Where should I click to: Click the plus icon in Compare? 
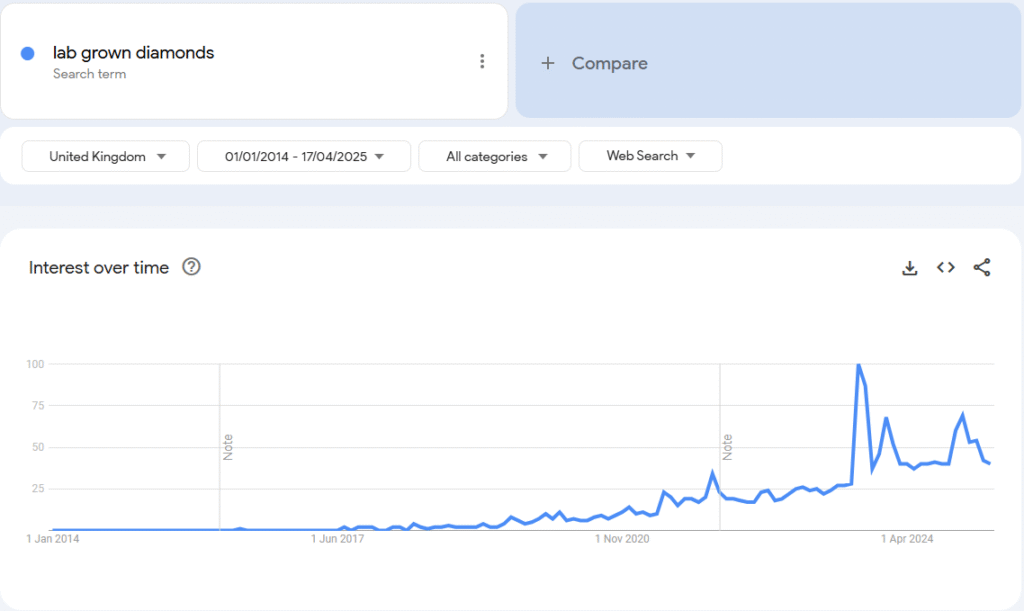point(547,63)
